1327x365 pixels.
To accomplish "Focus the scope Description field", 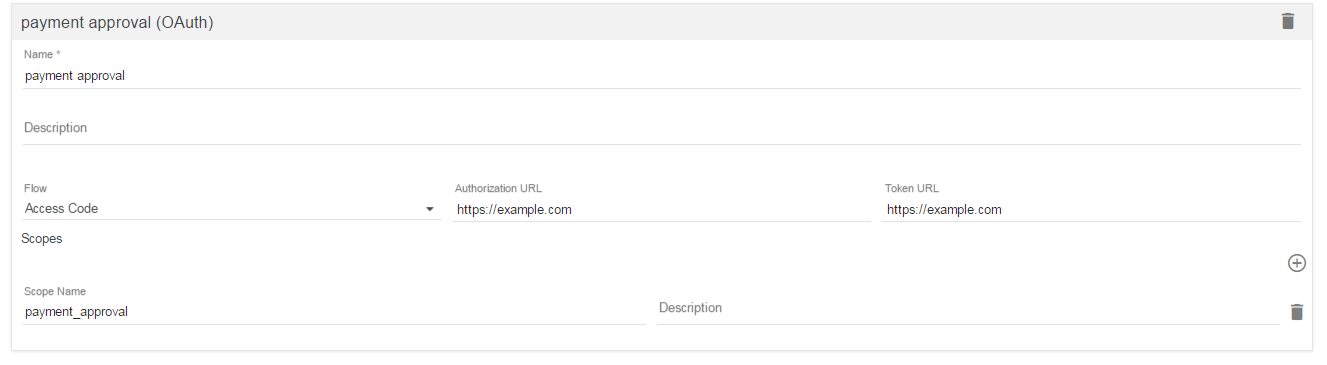I will point(968,309).
